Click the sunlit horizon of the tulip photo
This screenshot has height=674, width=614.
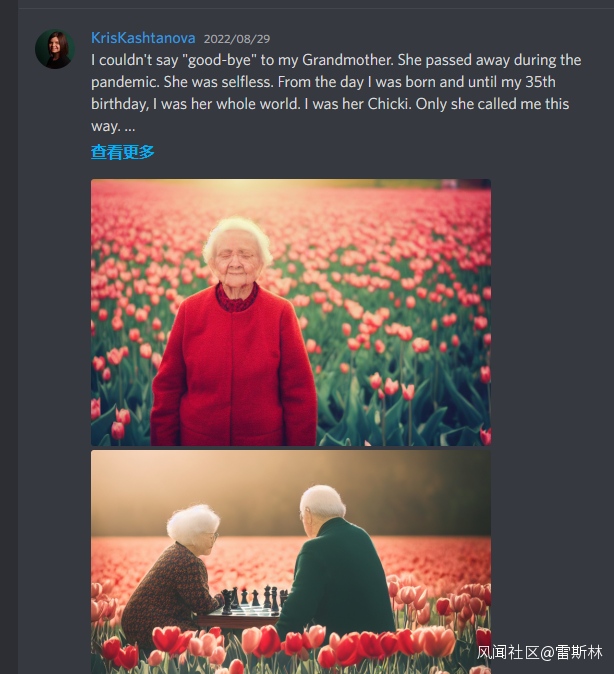coord(291,185)
